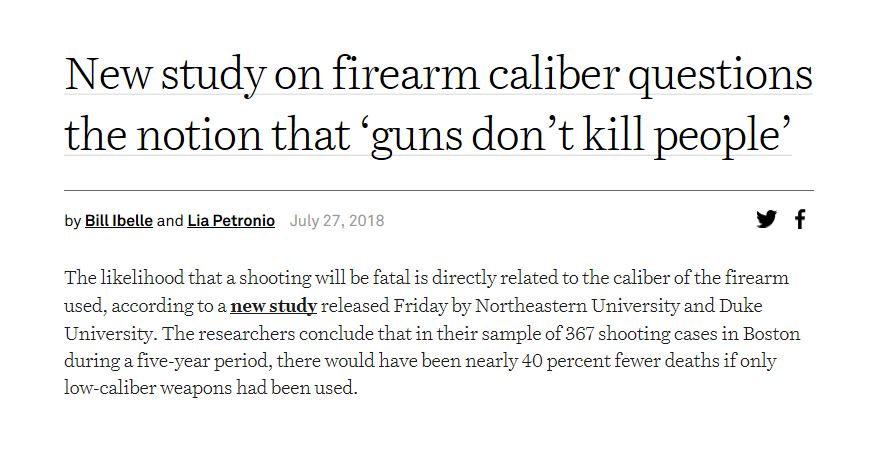Click the horizontal divider below the headline
Screen dimensions: 872x475
coord(439,190)
